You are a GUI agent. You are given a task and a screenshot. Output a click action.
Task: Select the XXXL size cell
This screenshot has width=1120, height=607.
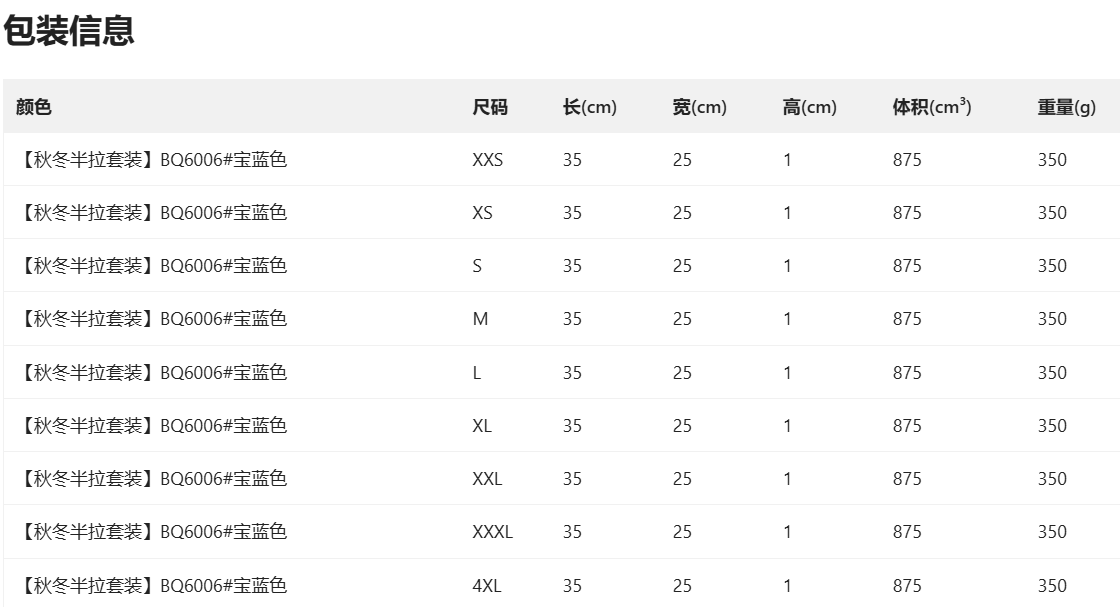[492, 532]
